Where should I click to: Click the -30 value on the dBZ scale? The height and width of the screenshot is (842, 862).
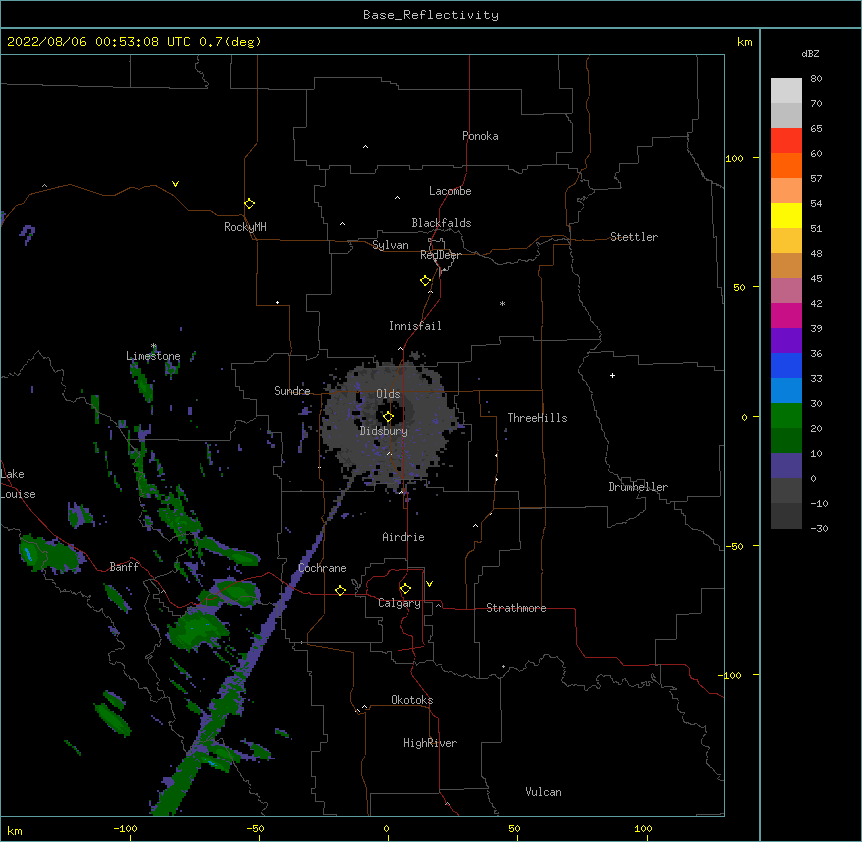pos(819,528)
